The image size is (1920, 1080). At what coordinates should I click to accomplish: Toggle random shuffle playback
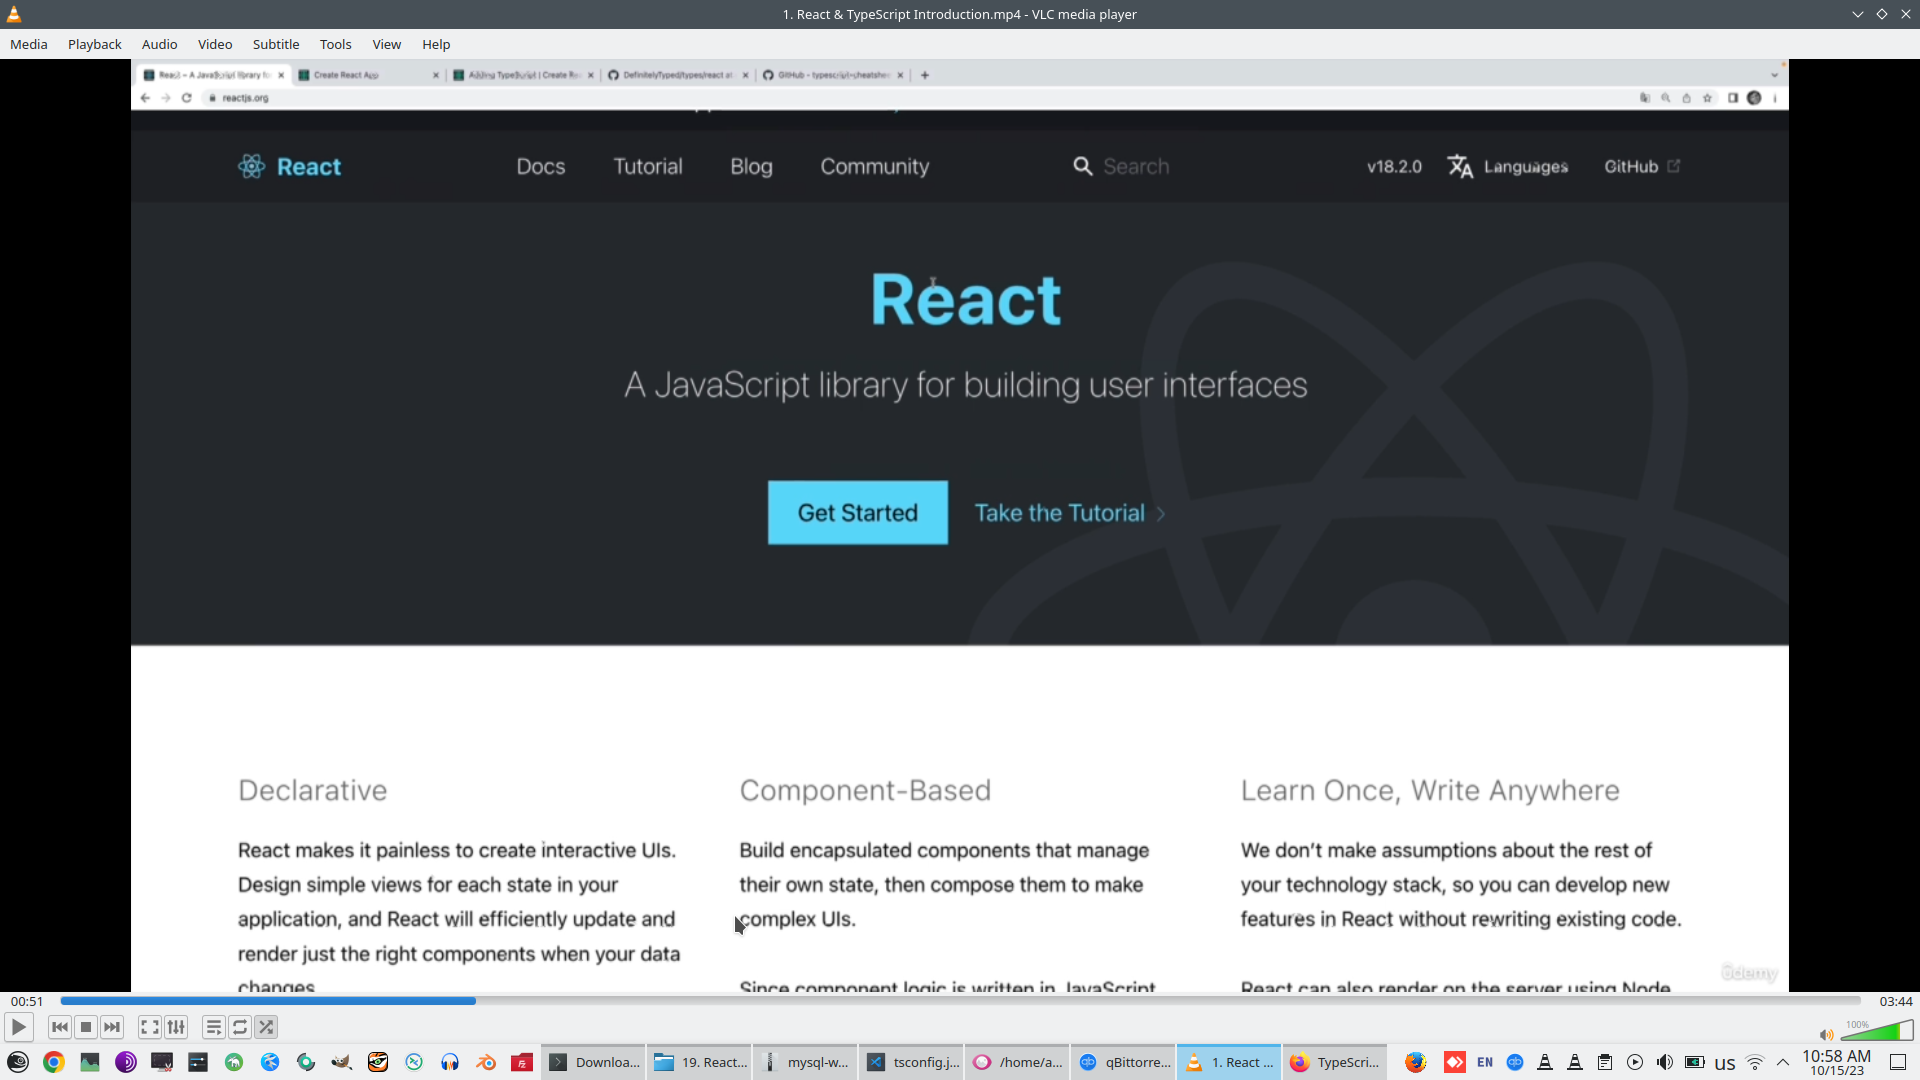[x=266, y=1027]
